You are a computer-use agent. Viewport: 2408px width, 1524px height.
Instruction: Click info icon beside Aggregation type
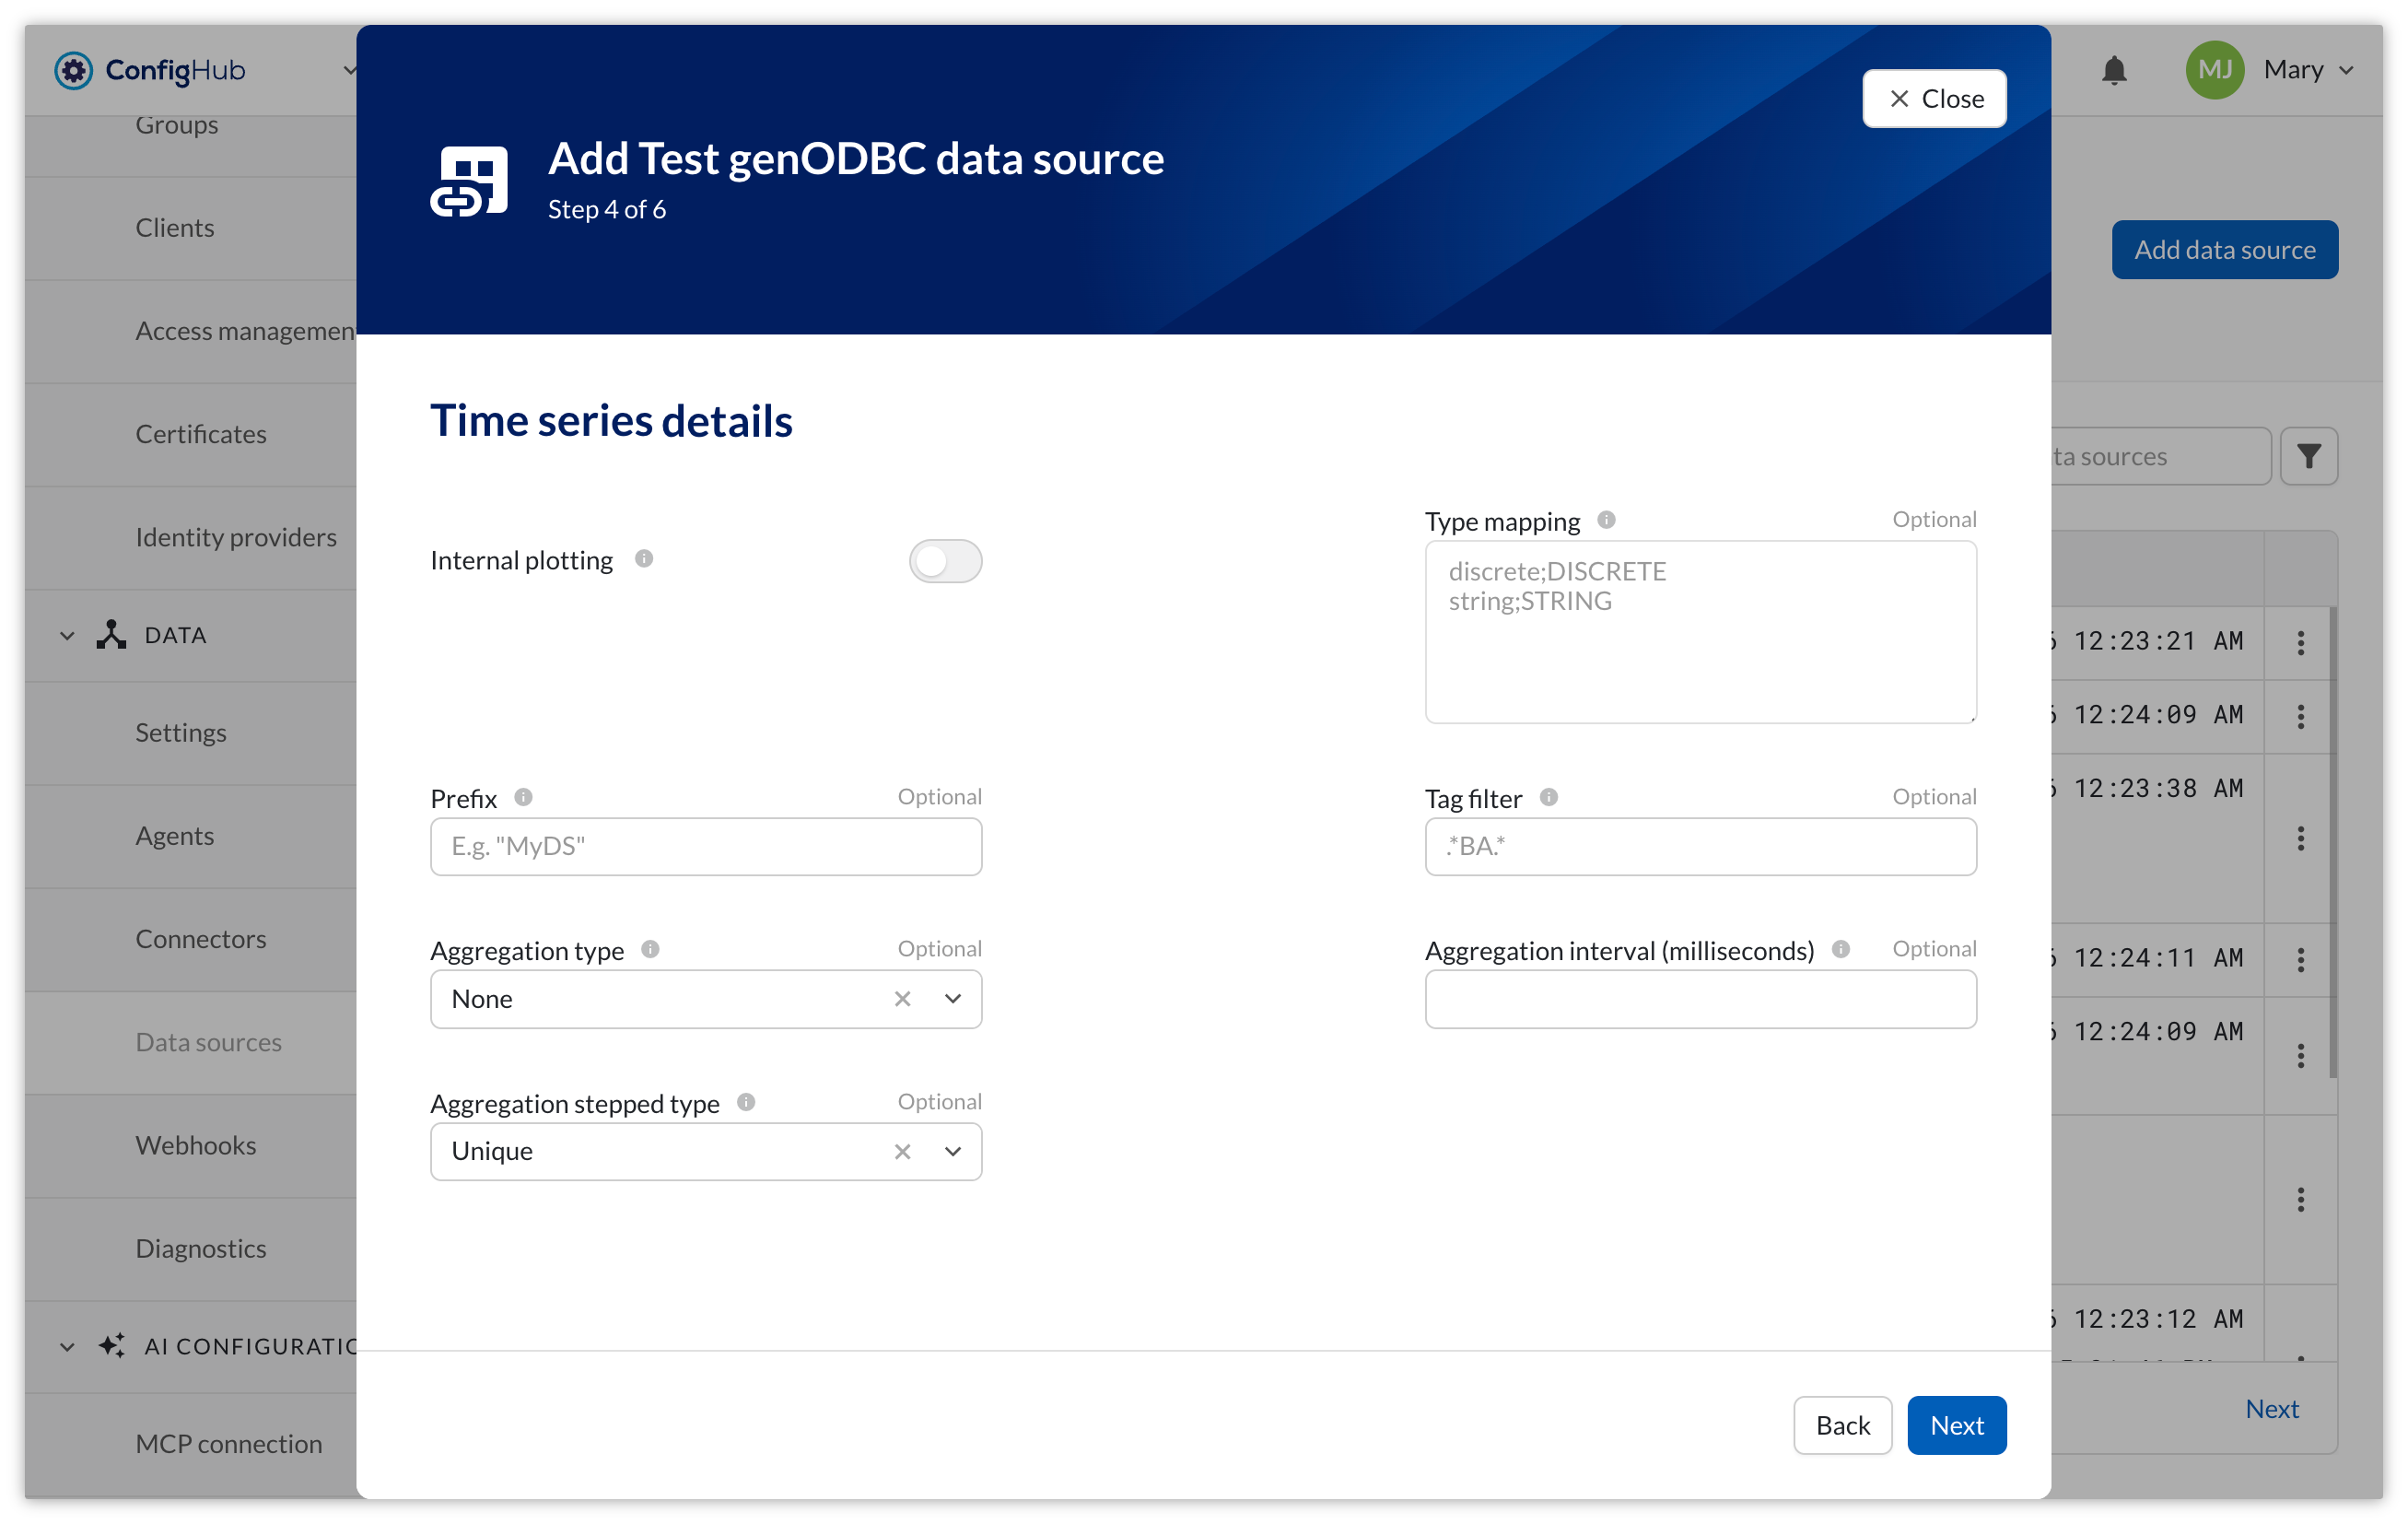650,949
